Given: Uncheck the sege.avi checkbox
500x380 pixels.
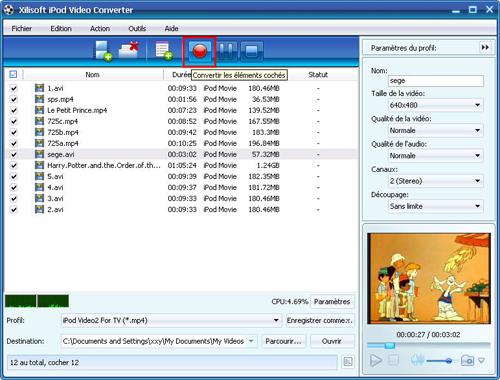Looking at the screenshot, I should pyautogui.click(x=14, y=154).
